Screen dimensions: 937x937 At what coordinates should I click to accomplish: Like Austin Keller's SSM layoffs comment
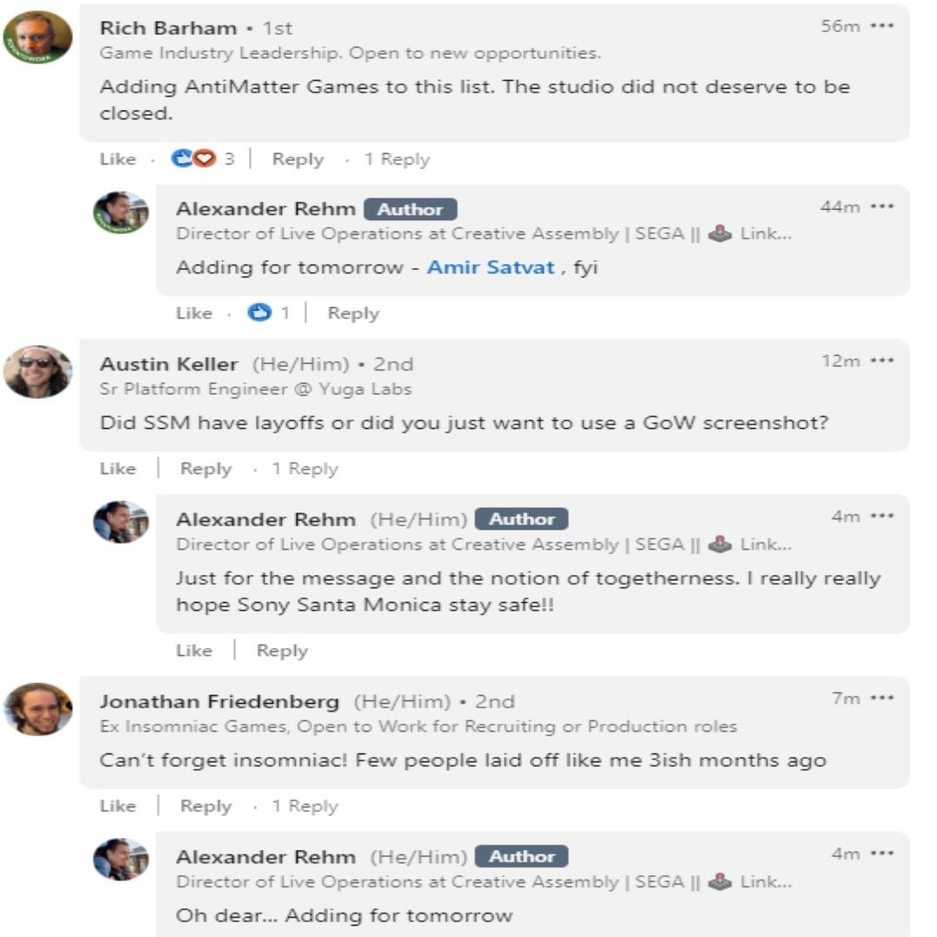[x=117, y=468]
